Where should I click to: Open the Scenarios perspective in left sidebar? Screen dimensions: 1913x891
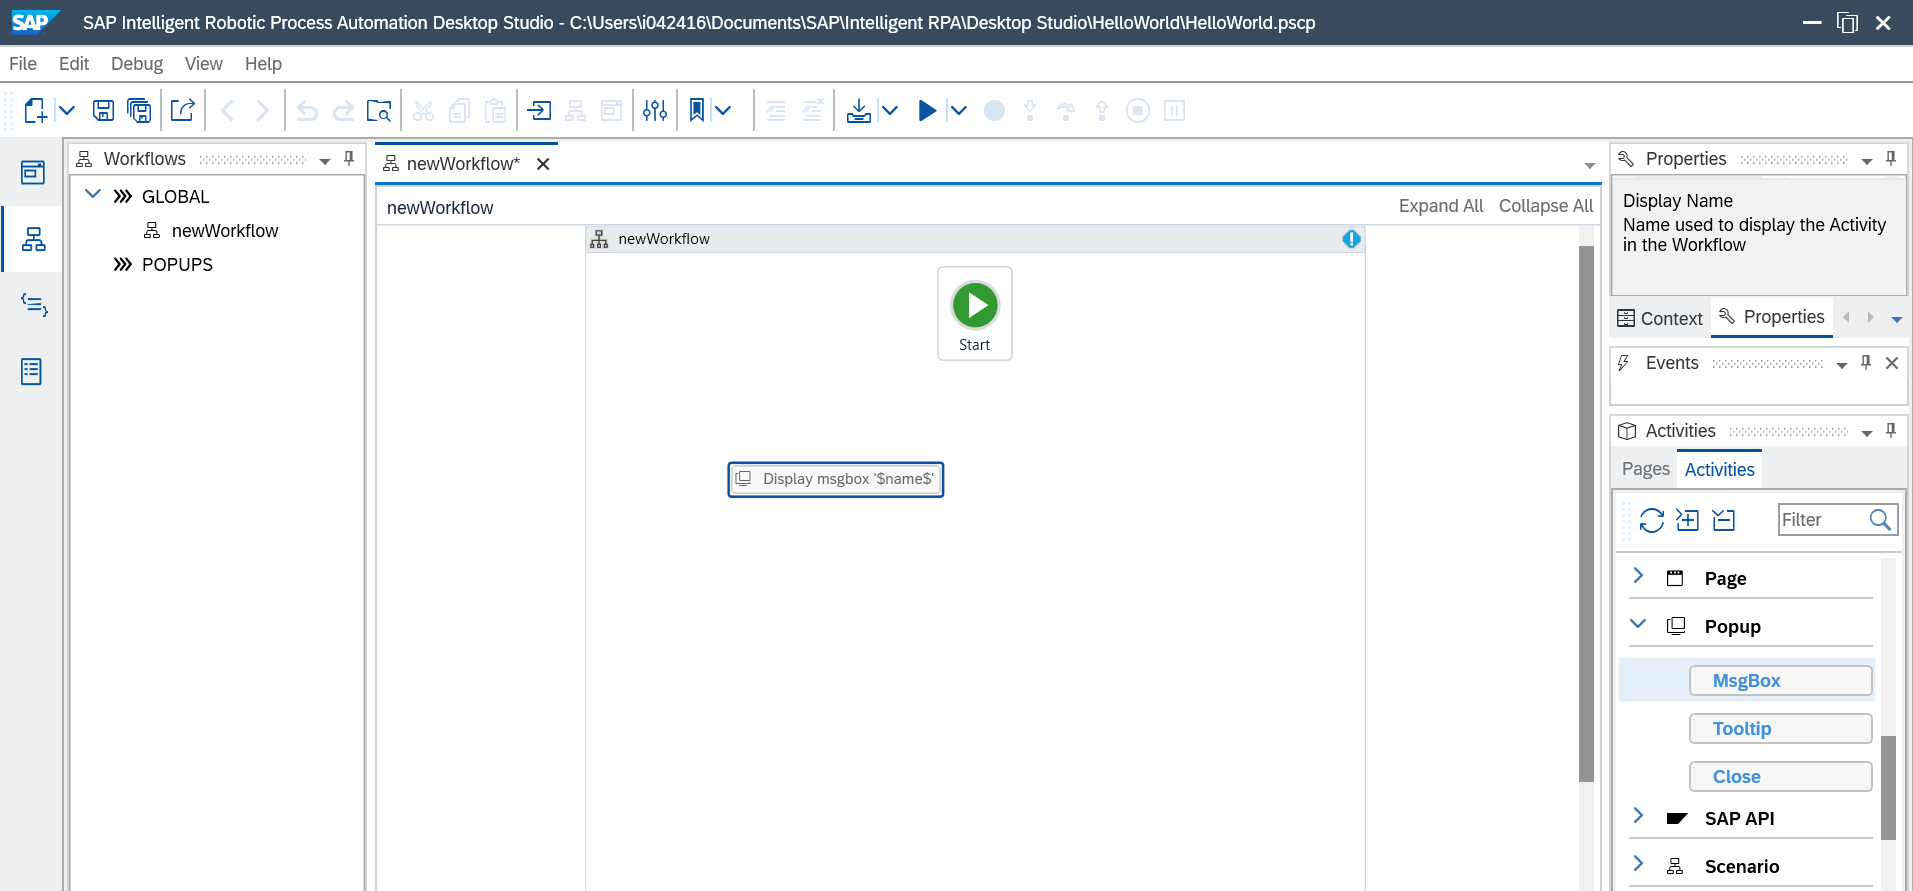point(34,305)
